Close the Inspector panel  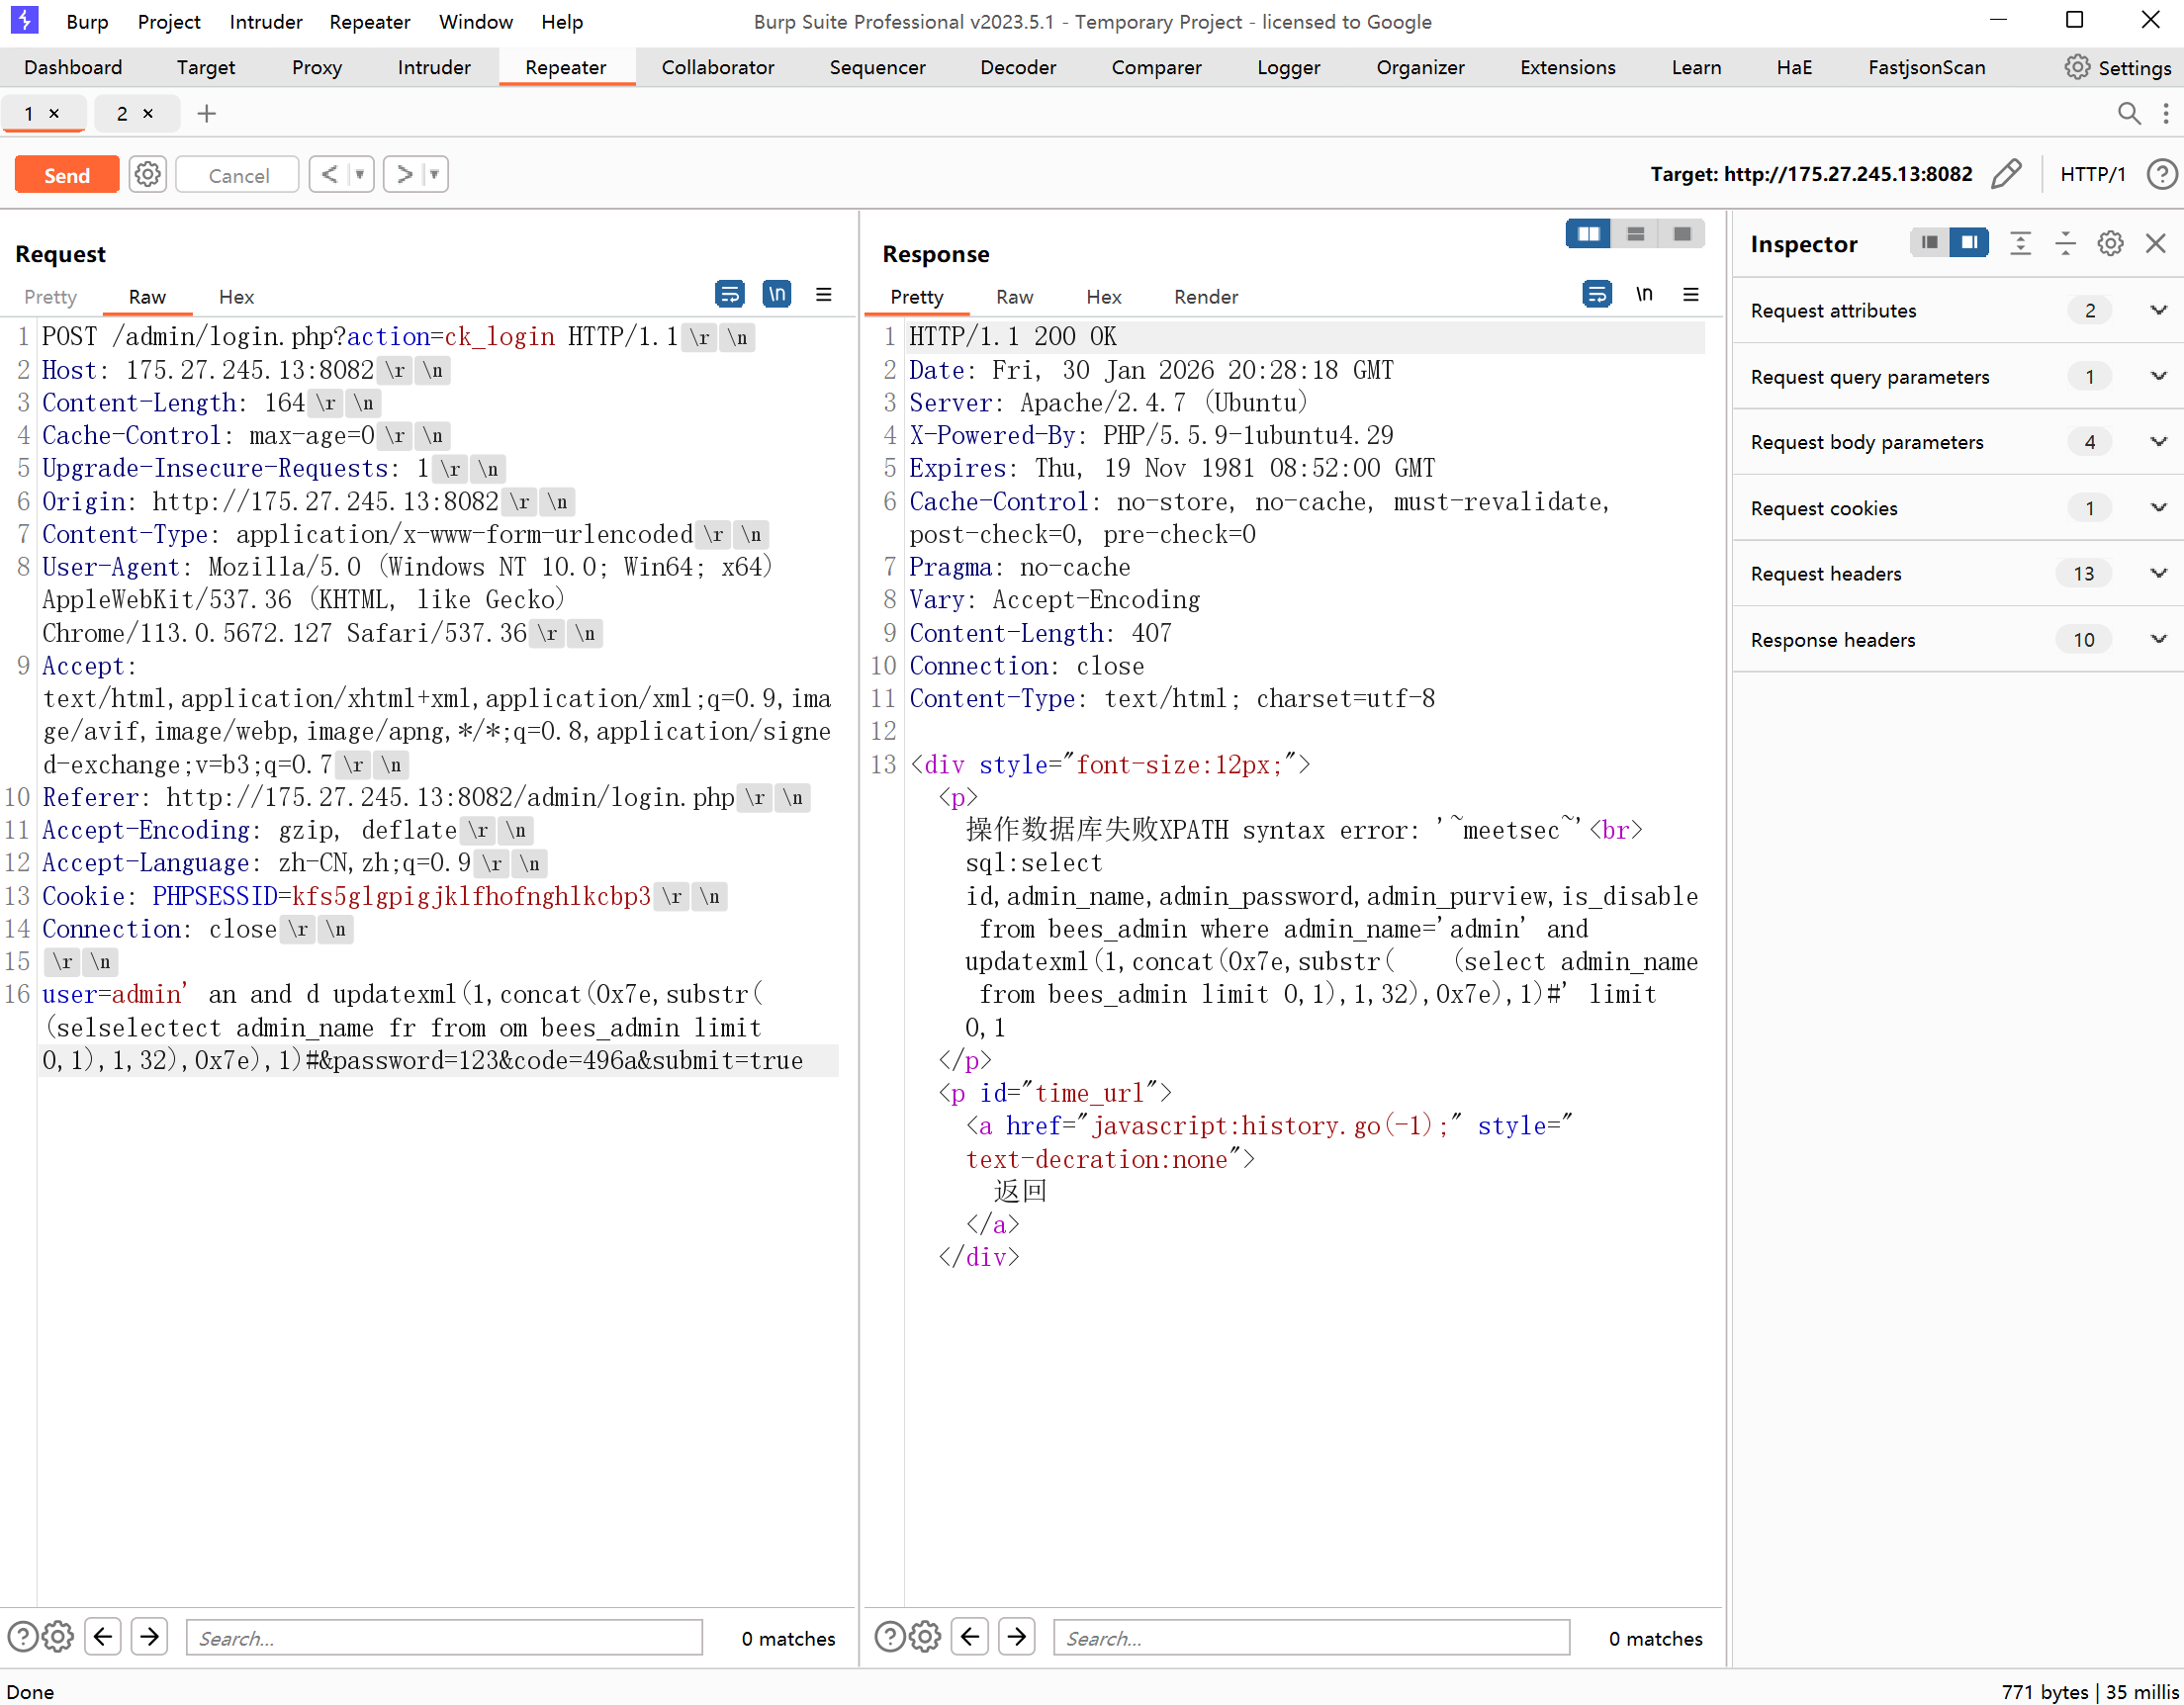point(2155,243)
